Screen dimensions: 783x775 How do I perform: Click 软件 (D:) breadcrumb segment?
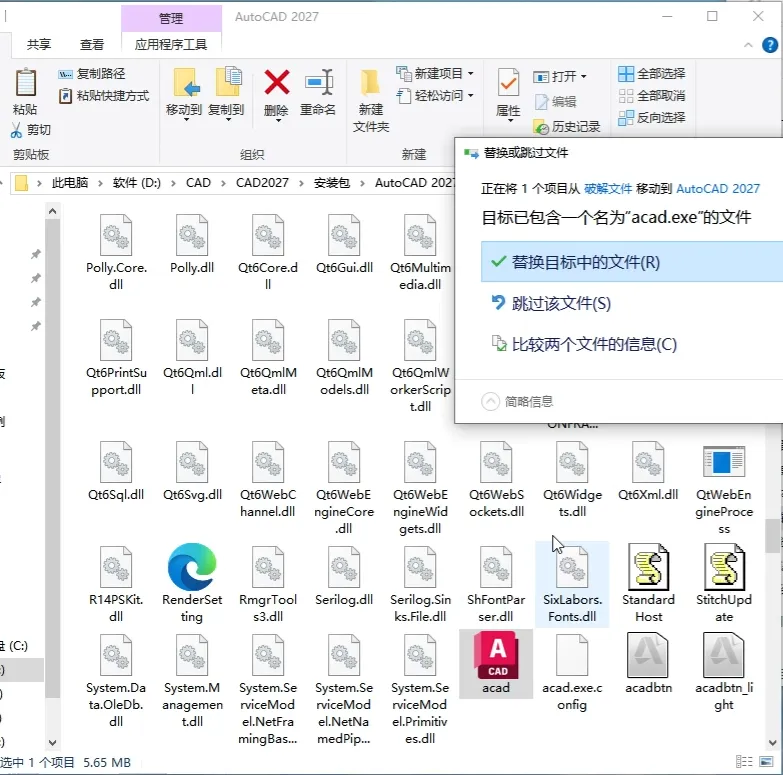pos(137,183)
